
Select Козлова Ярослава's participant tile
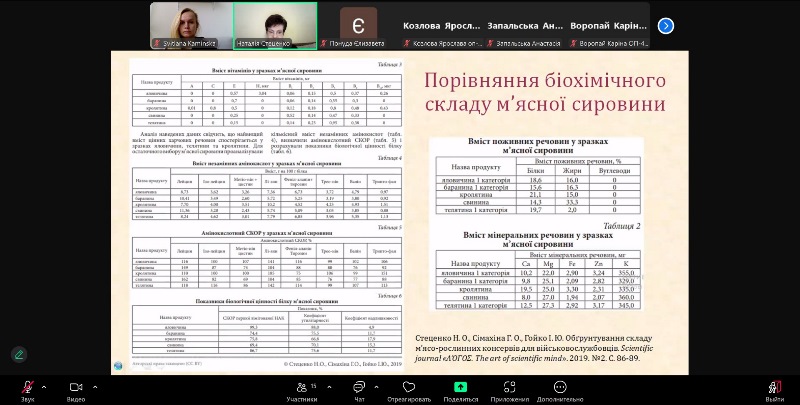coord(442,26)
